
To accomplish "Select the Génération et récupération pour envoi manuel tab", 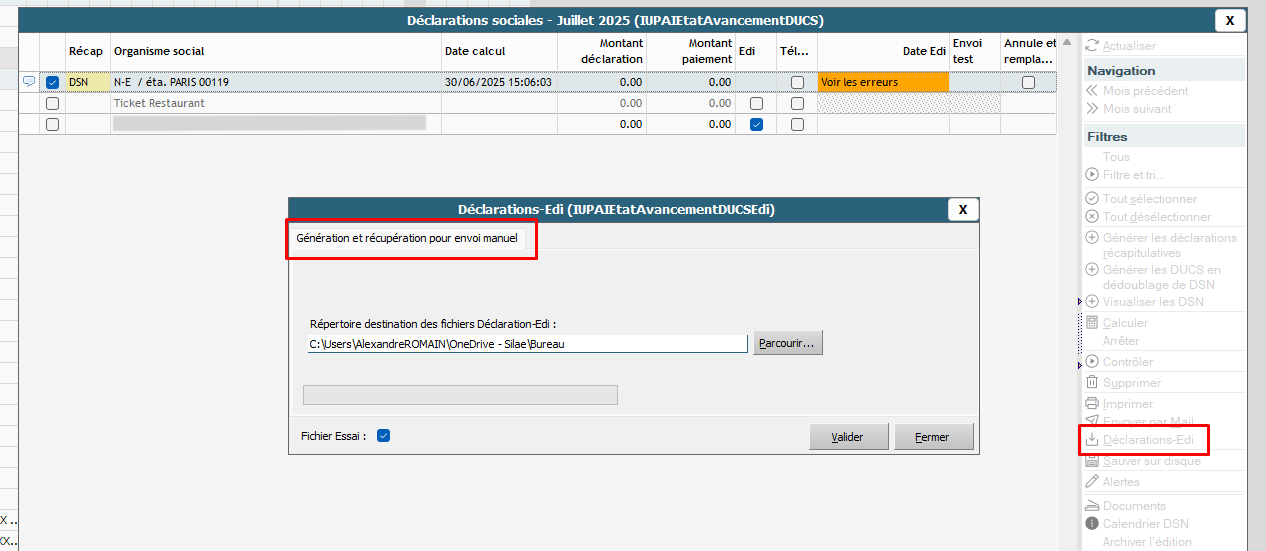I will tap(407, 240).
